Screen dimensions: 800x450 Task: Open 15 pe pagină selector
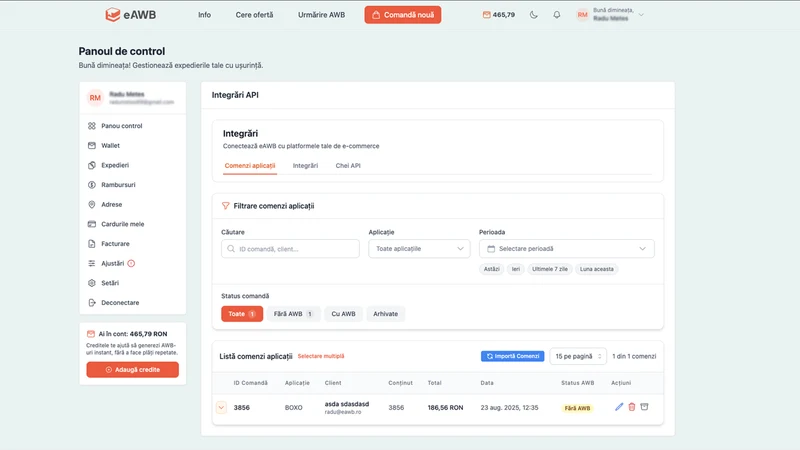click(x=578, y=356)
